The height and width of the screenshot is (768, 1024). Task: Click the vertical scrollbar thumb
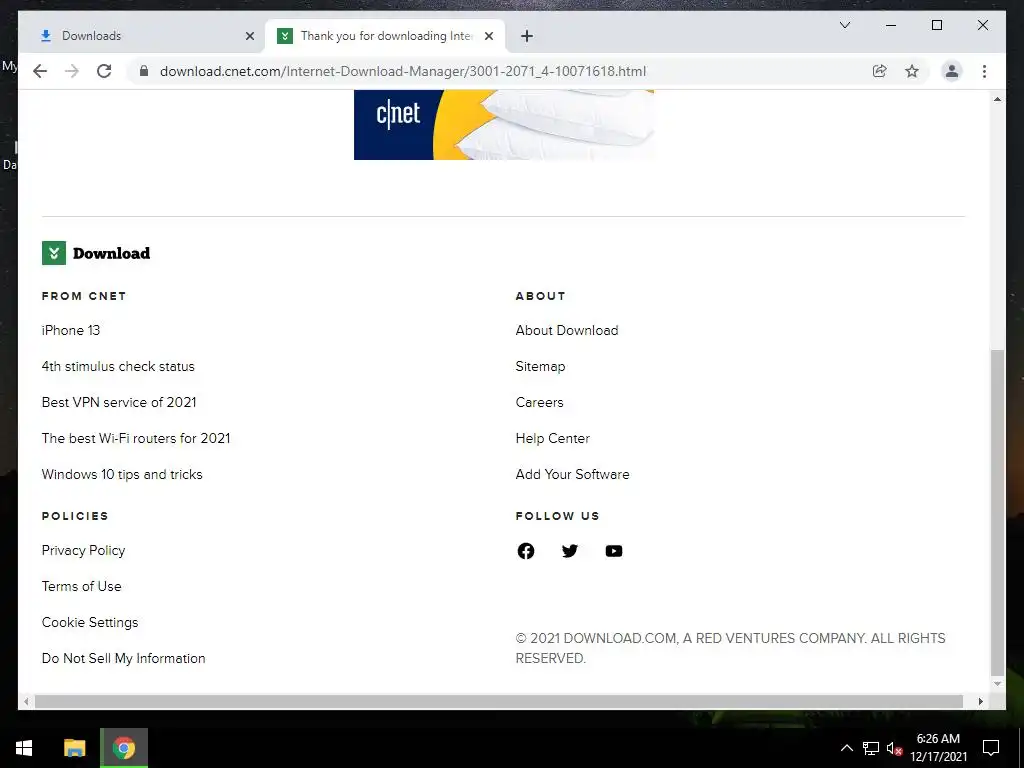coord(997,513)
